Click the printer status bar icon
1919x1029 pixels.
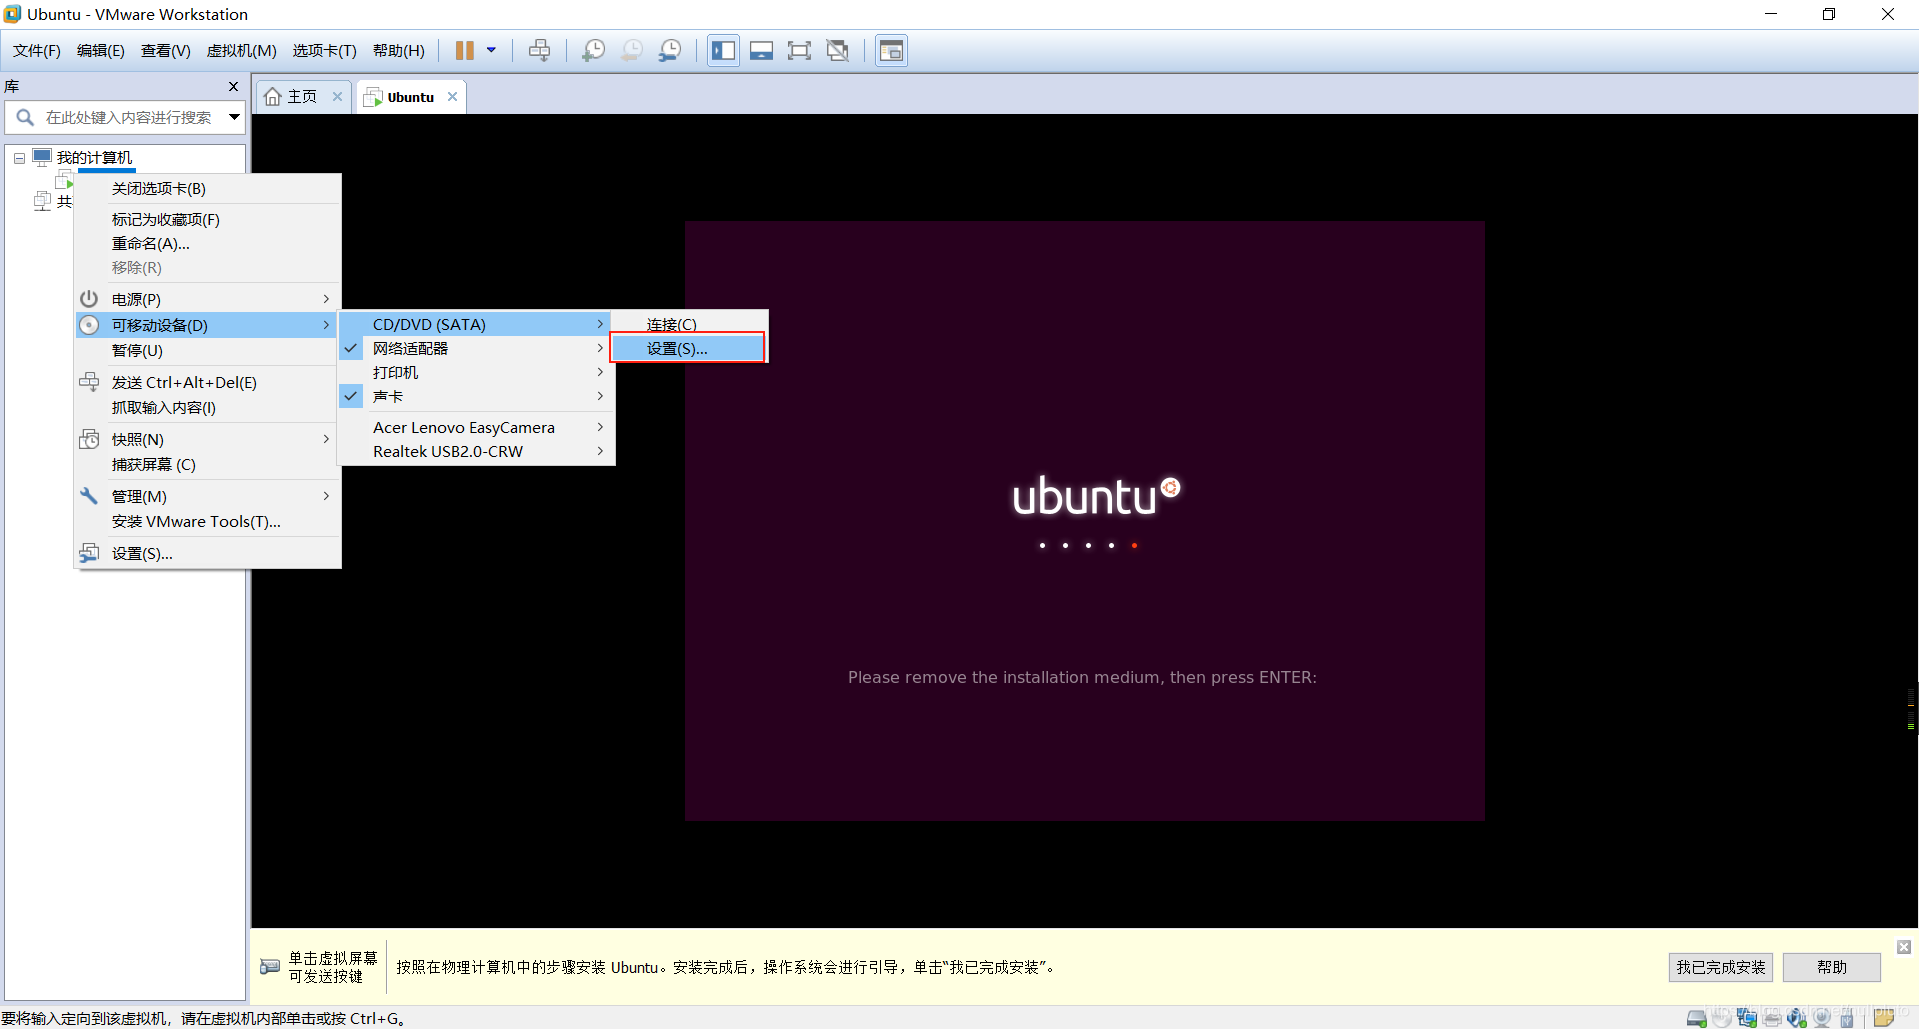click(1772, 1018)
